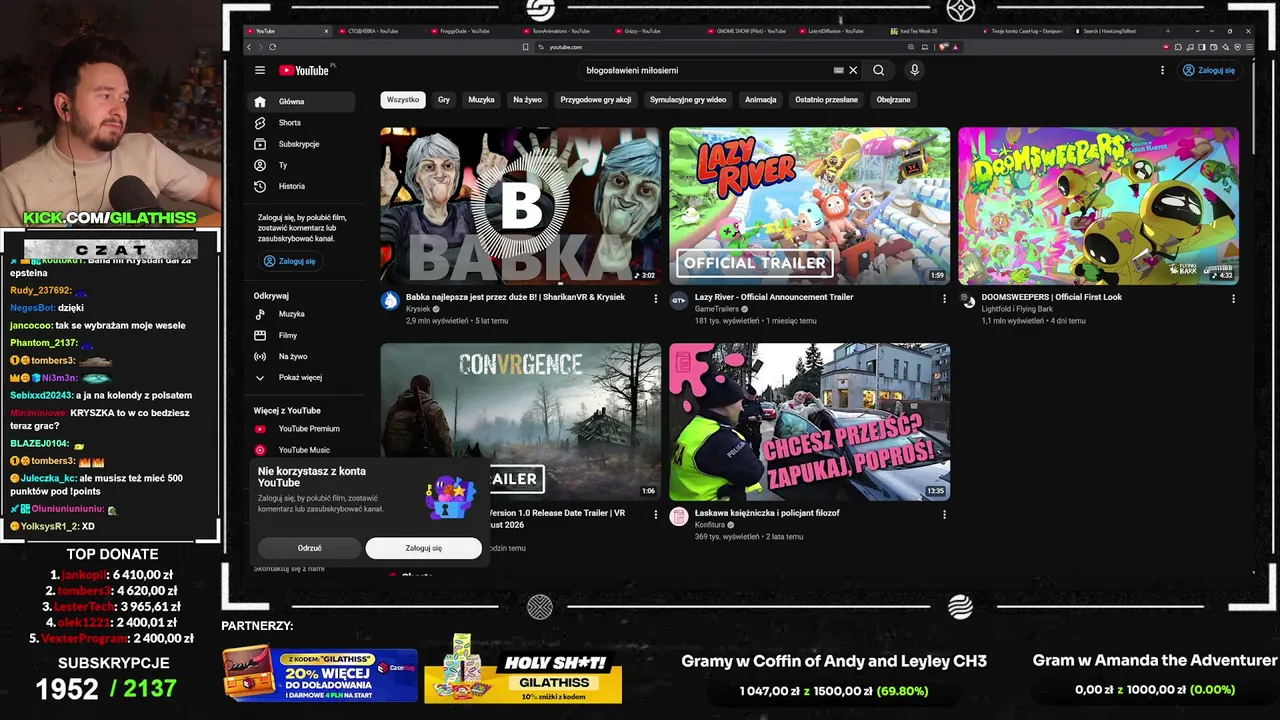Open Muzyka under Odkrywaj in the sidebar
Image resolution: width=1280 pixels, height=720 pixels.
(301, 314)
